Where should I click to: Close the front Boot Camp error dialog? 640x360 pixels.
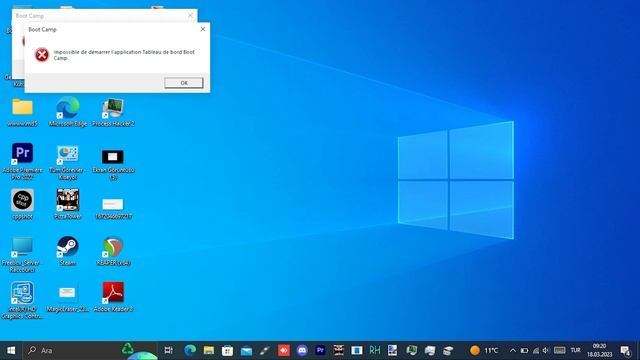click(202, 29)
